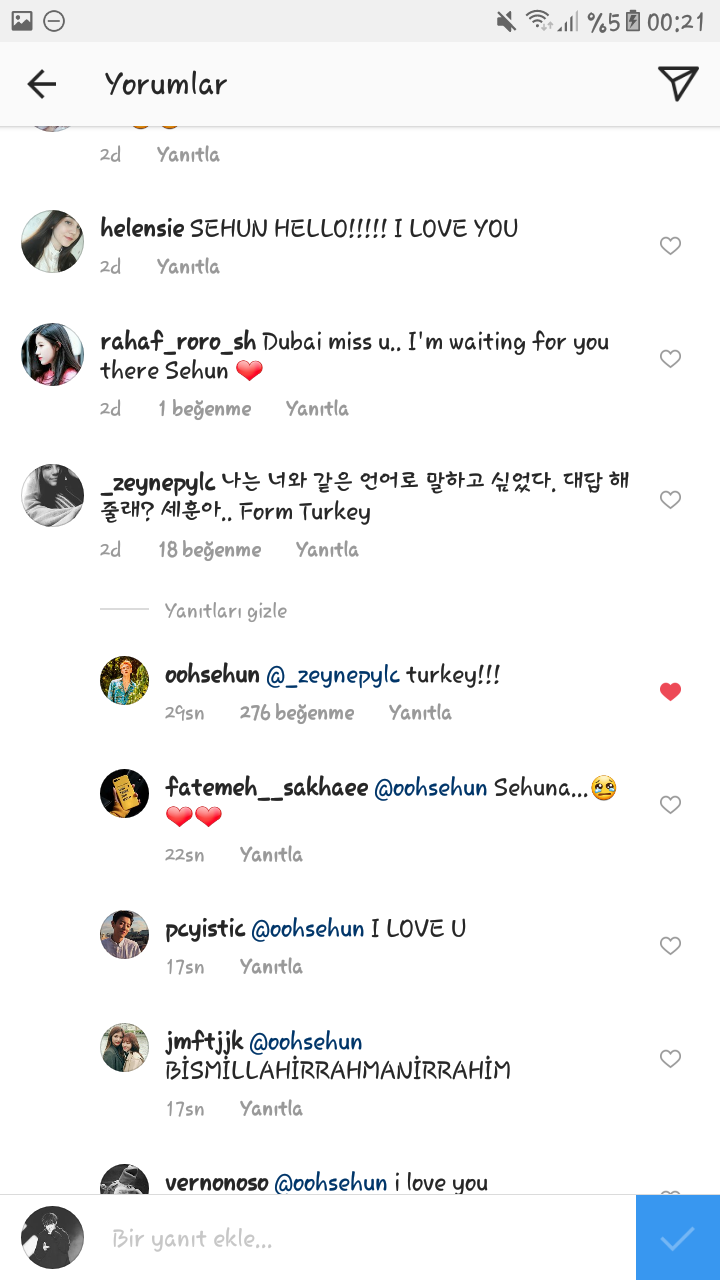Image resolution: width=720 pixels, height=1280 pixels.
Task: Tap the back arrow in header
Action: click(x=42, y=84)
